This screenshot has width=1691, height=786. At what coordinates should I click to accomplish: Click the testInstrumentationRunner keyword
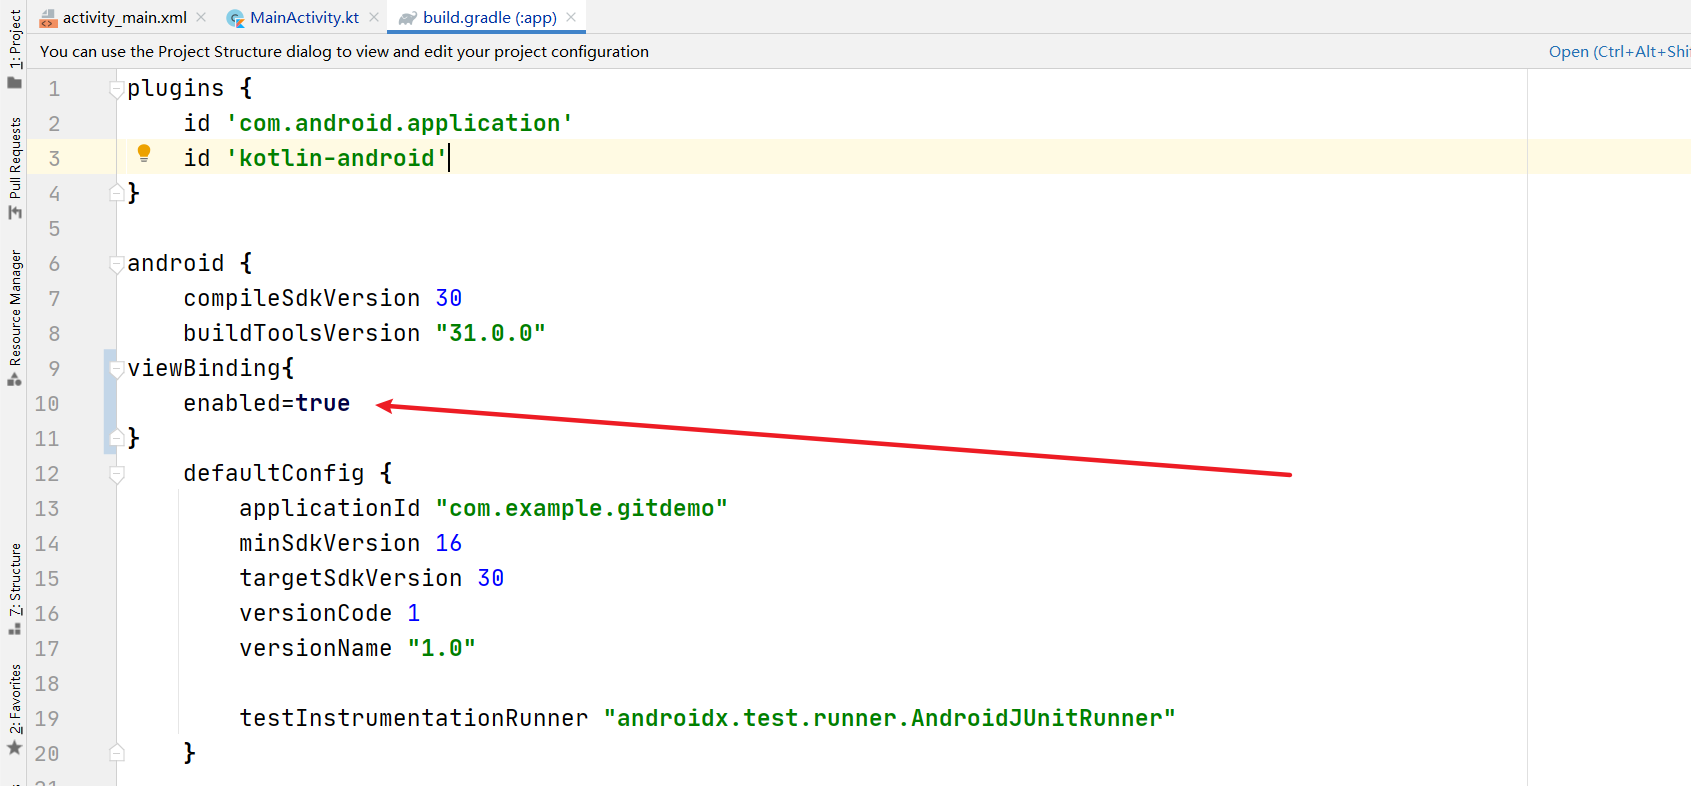pos(414,718)
